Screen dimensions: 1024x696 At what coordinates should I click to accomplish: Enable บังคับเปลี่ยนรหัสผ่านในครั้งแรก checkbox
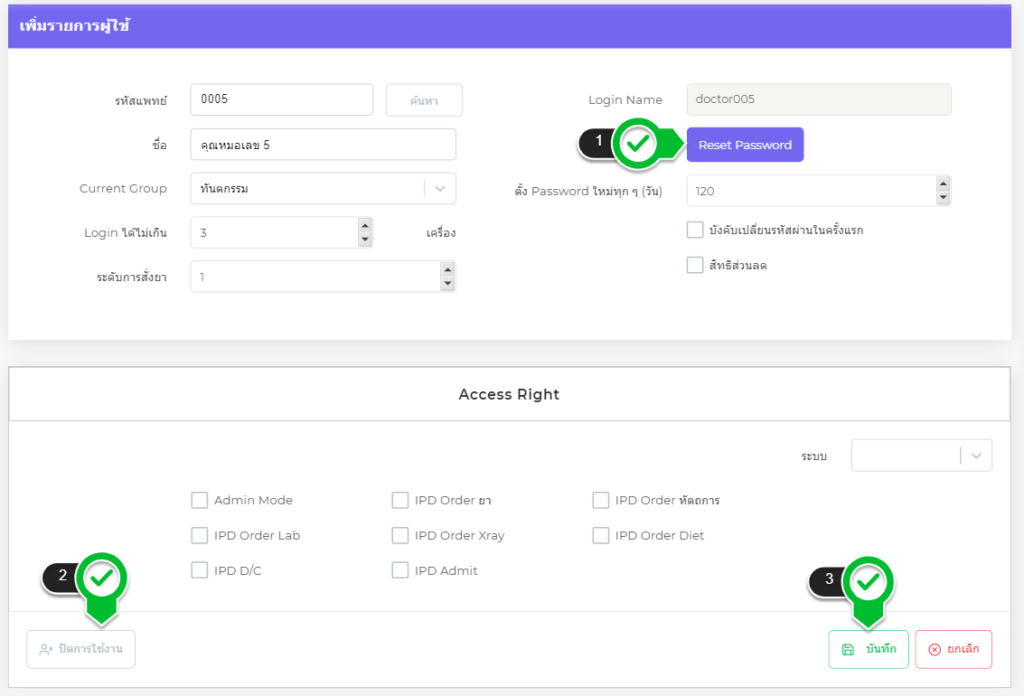click(695, 230)
